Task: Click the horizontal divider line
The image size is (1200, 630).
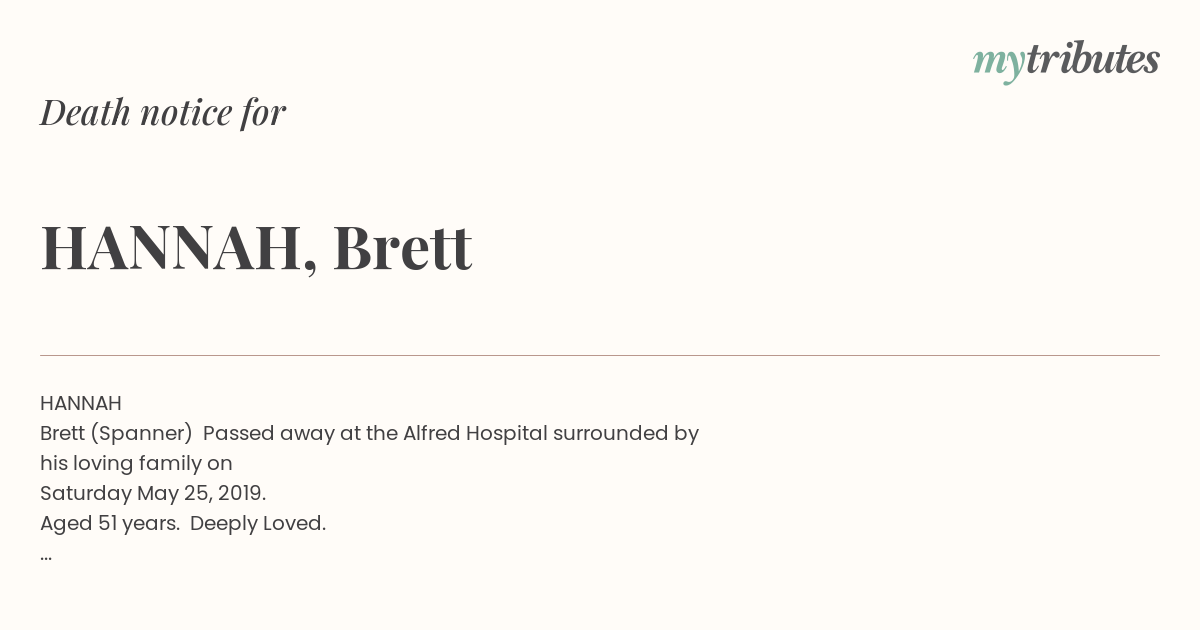Action: (600, 355)
